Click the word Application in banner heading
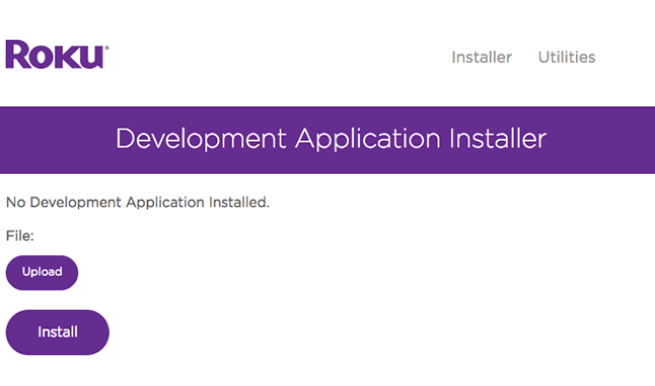 pyautogui.click(x=368, y=140)
